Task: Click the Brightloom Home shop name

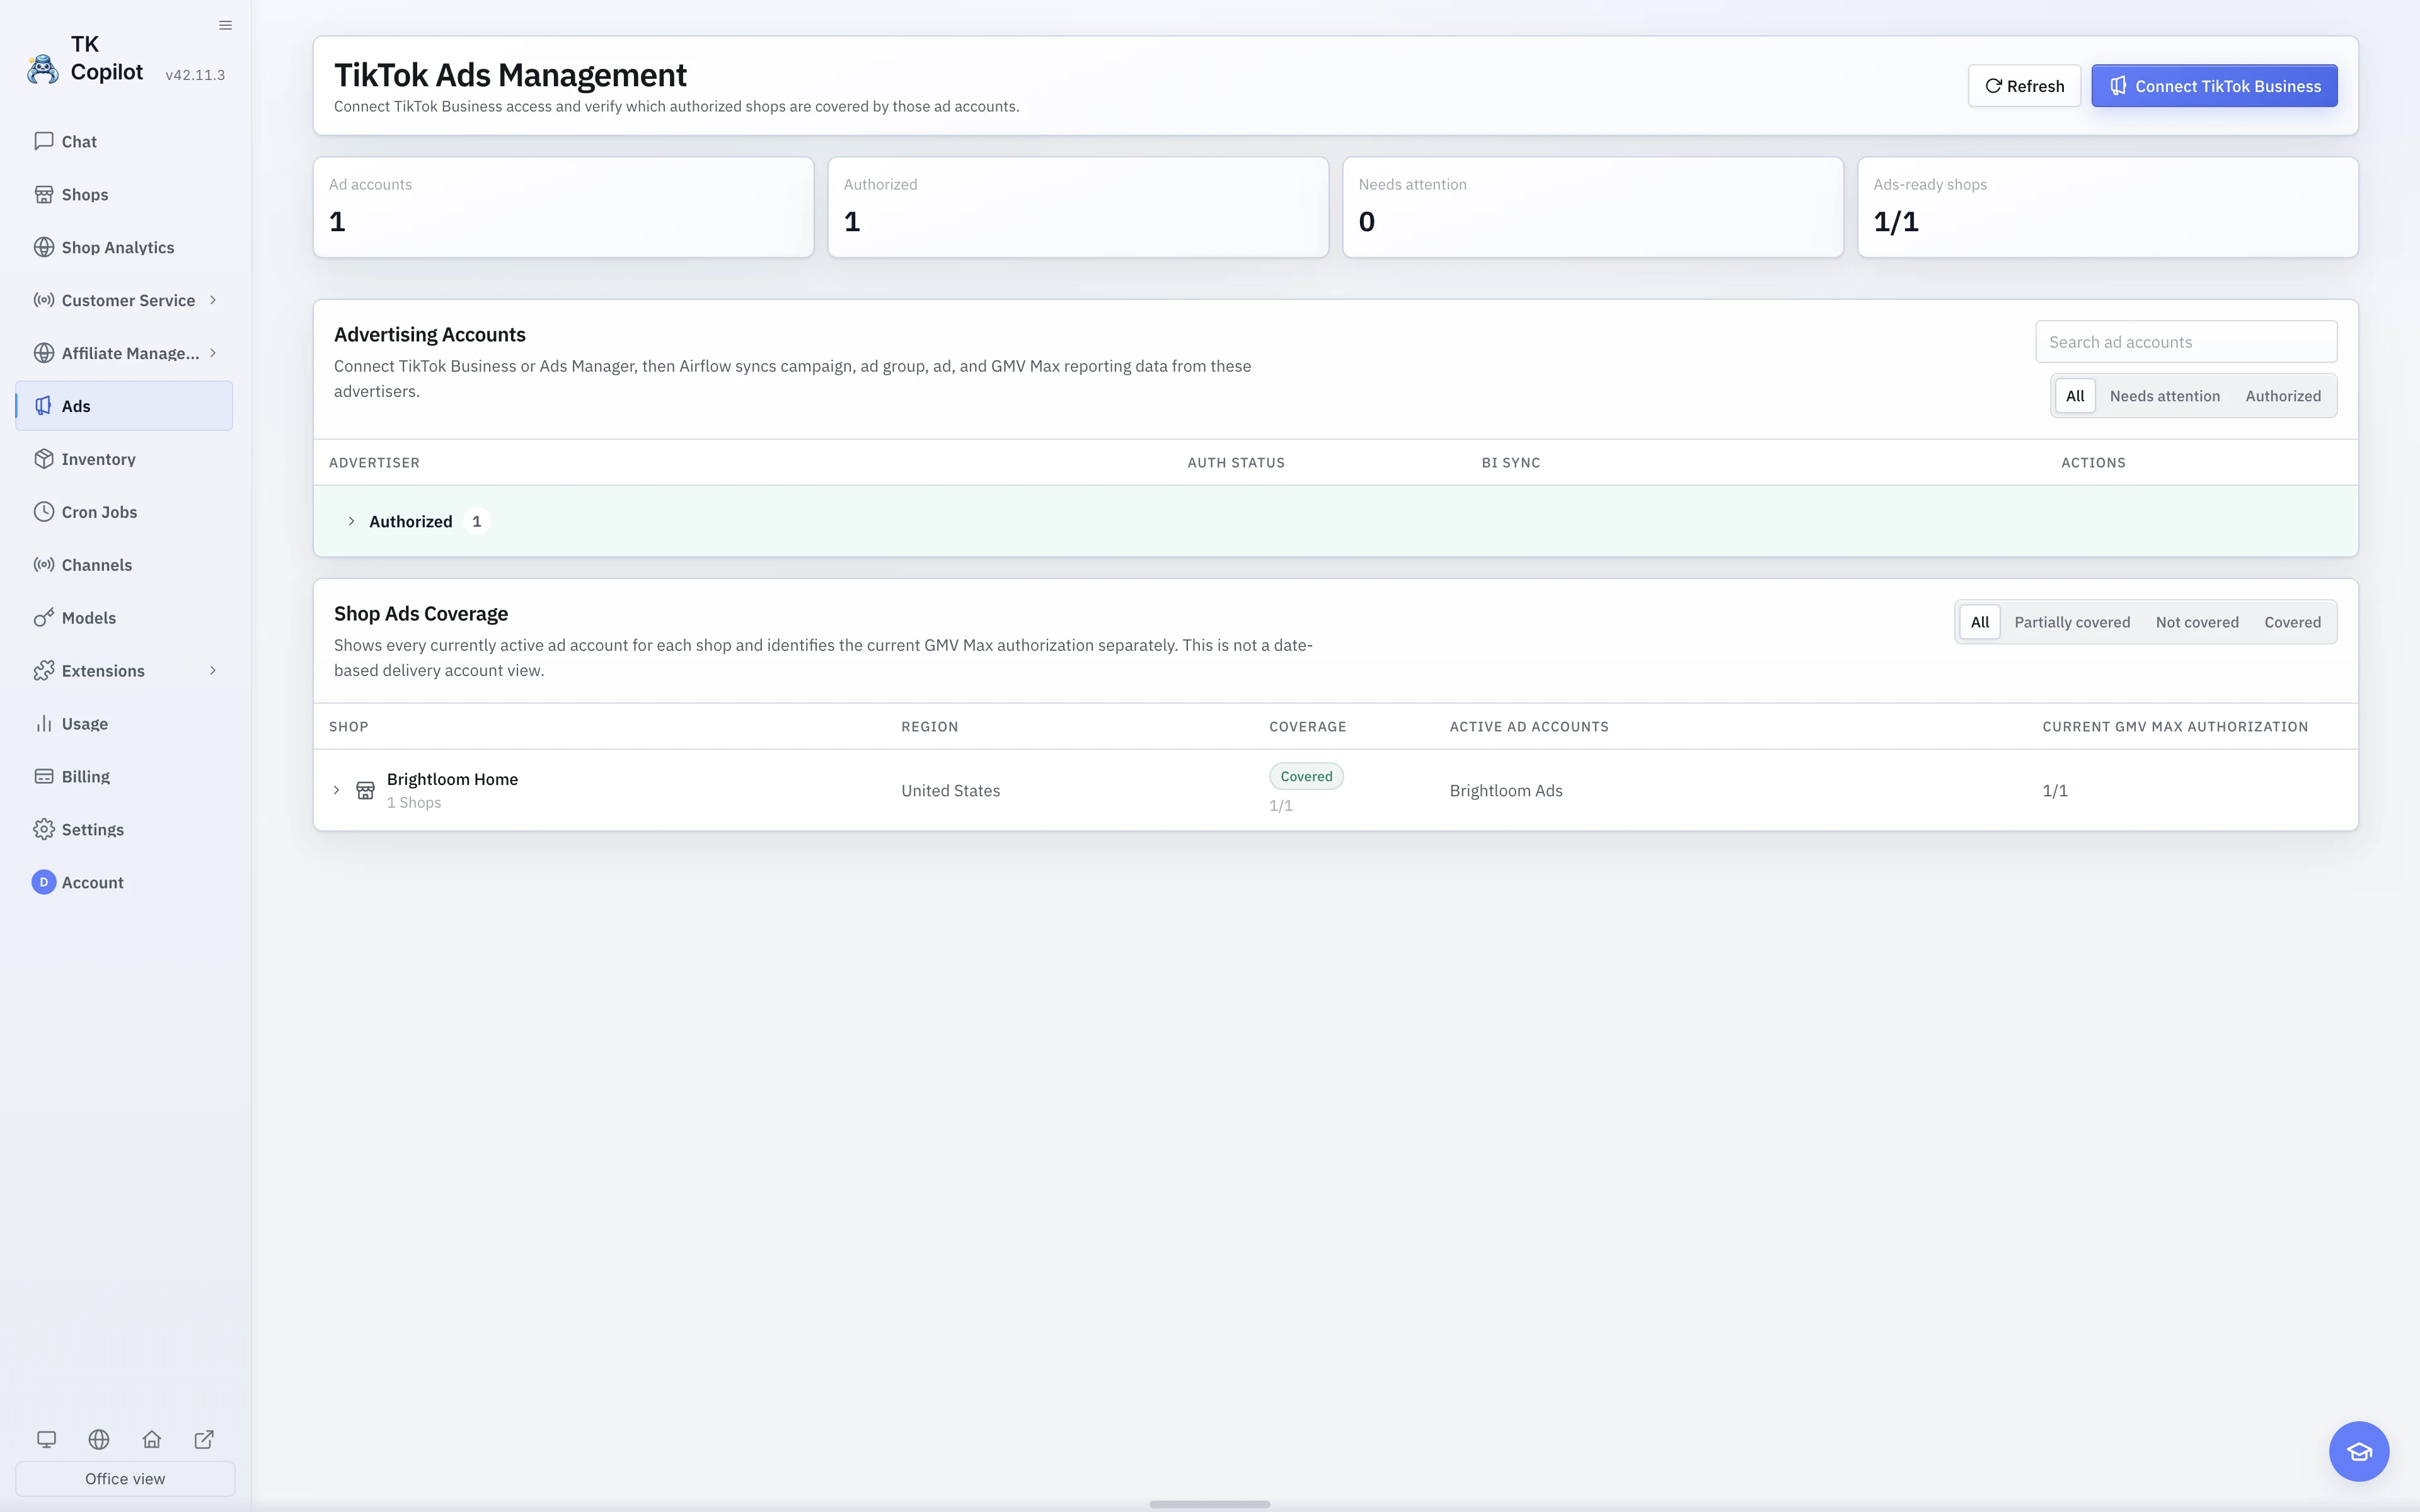Action: (x=452, y=779)
